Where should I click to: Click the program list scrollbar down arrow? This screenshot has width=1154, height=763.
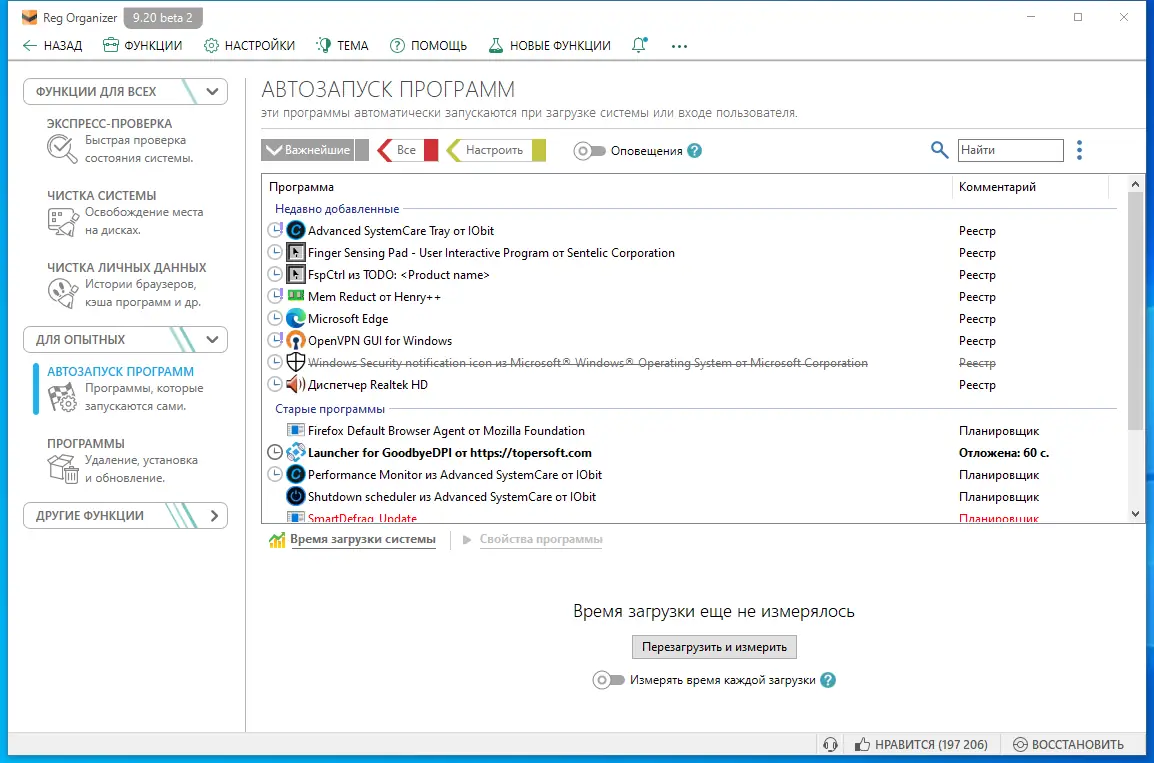click(1135, 514)
